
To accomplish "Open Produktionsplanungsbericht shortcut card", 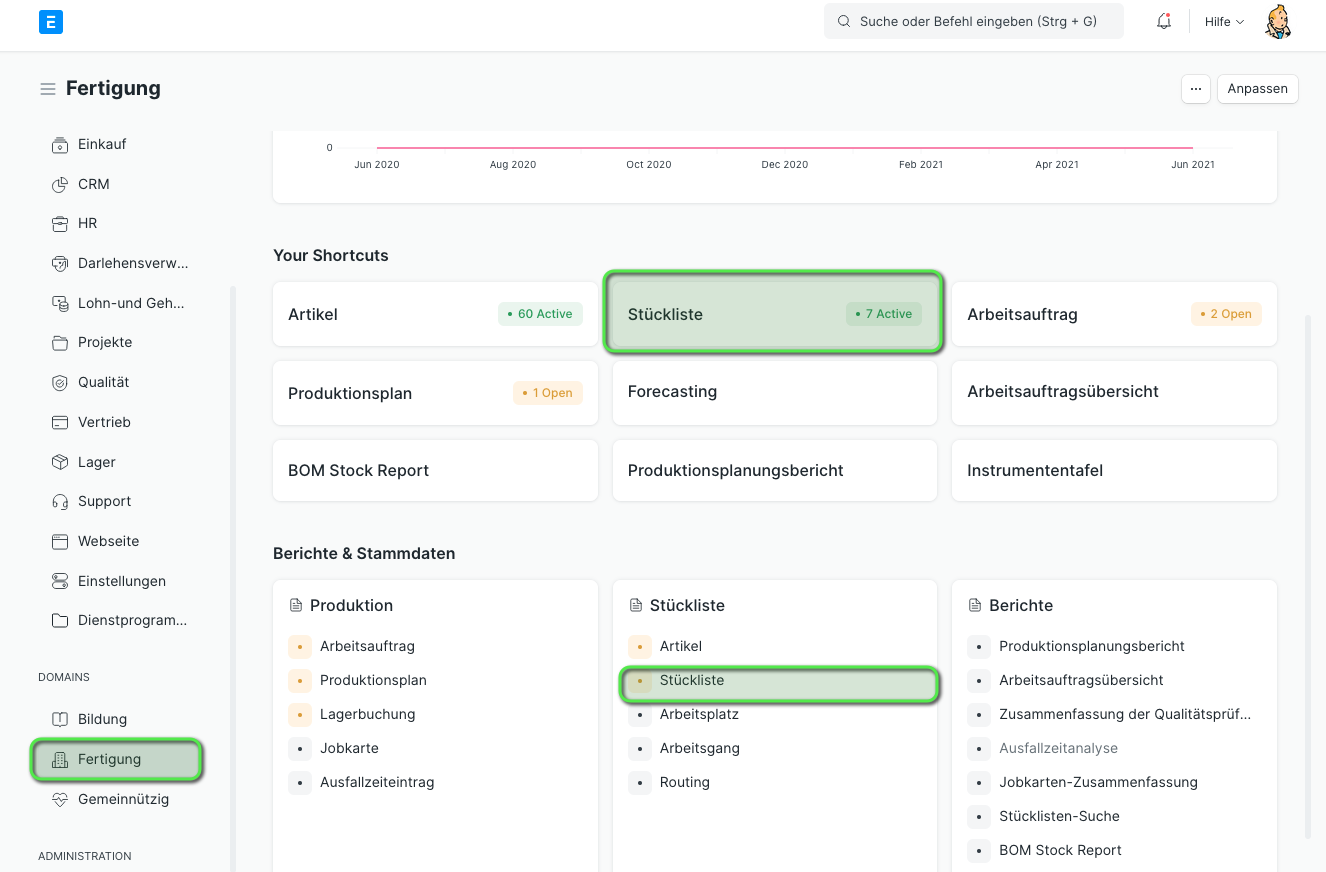I will (774, 470).
